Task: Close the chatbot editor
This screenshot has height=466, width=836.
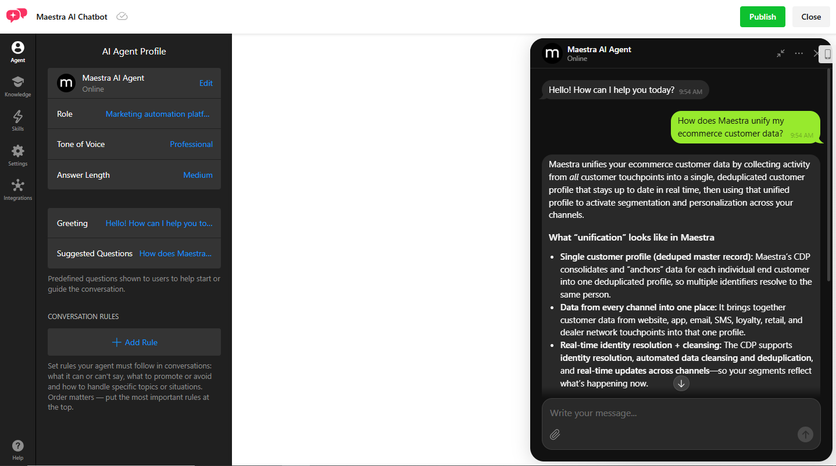Action: point(811,17)
